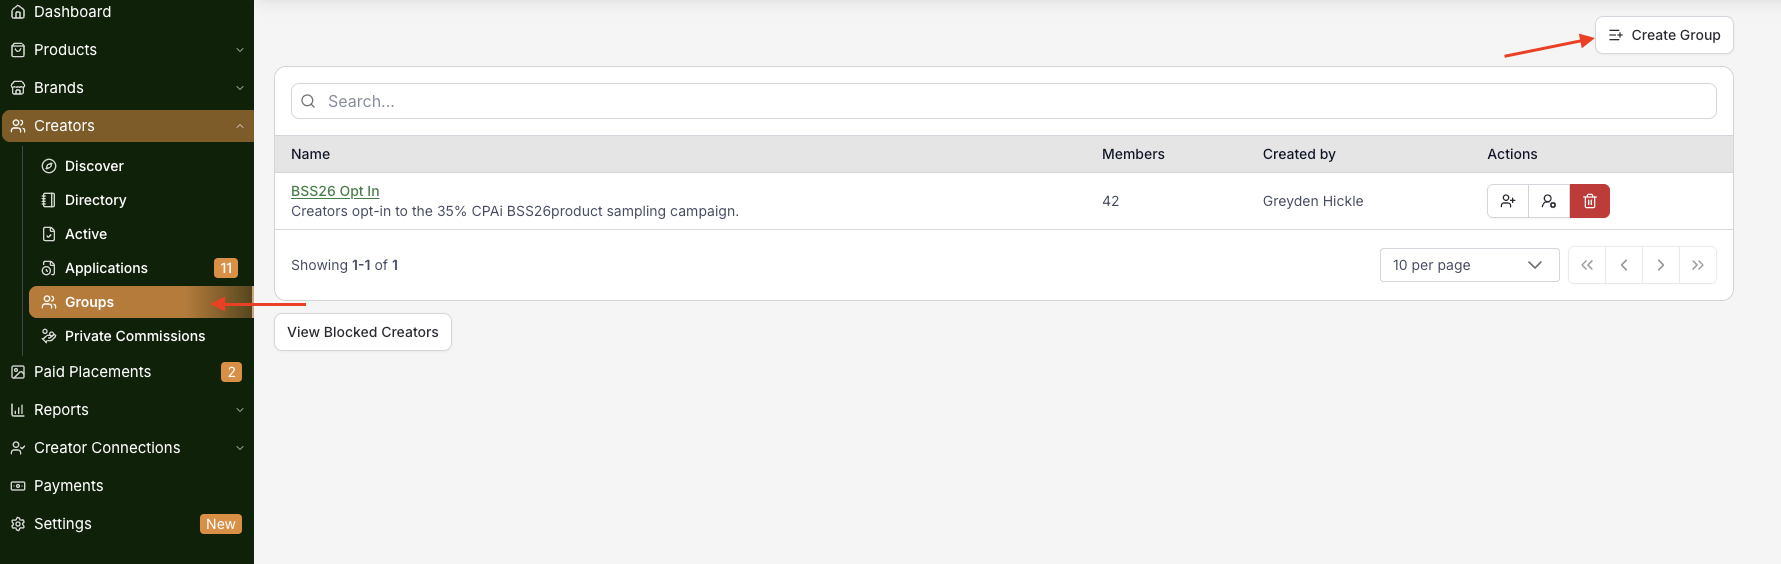
Task: Jump to first page arrow
Action: (x=1587, y=265)
